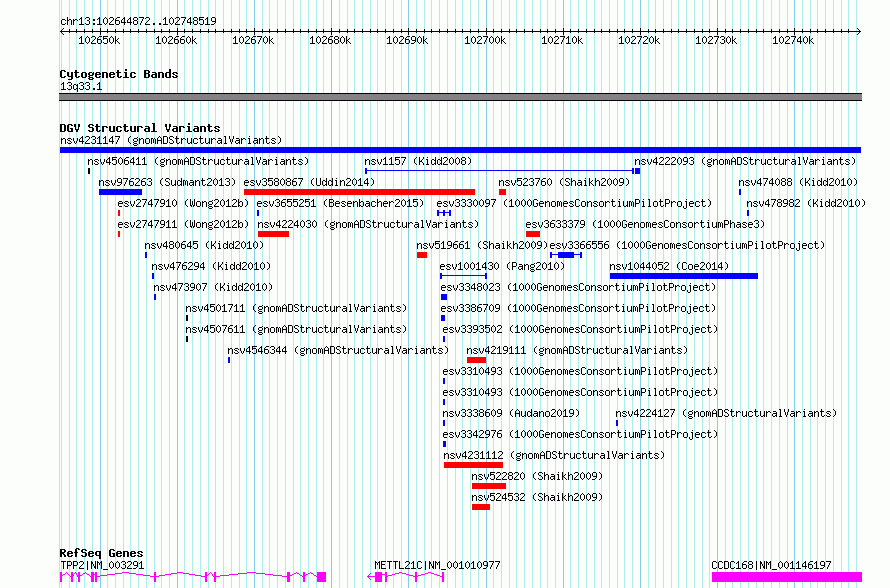This screenshot has width=890, height=588.
Task: Open the nsv474088 (Kidd2010) variant label
Action: pos(798,182)
